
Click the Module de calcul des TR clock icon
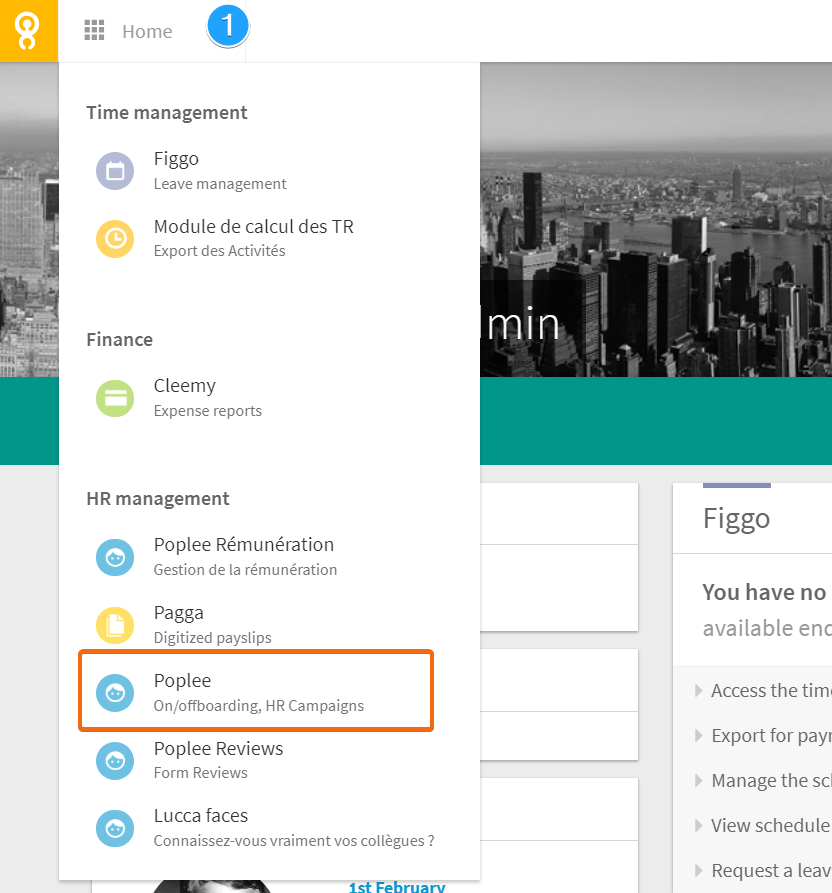pos(115,239)
